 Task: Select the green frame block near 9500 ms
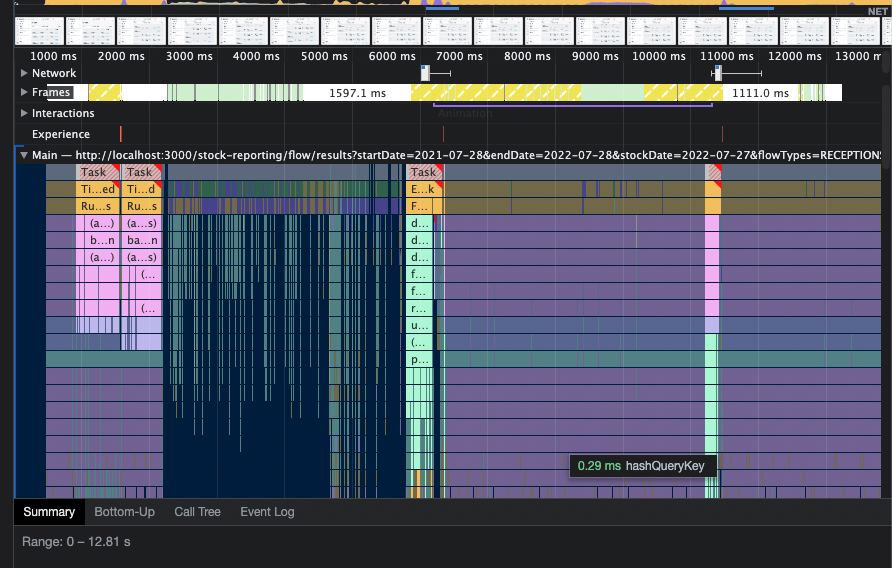[x=612, y=93]
